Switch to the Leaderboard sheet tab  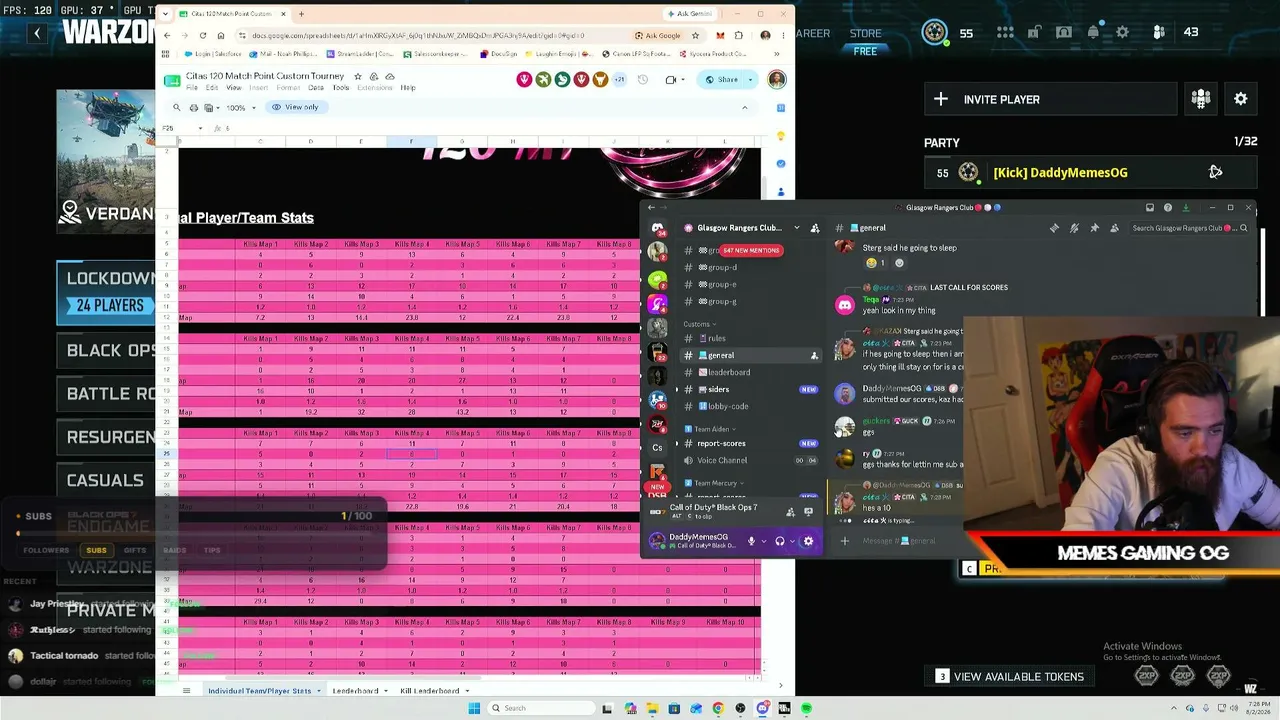point(355,691)
